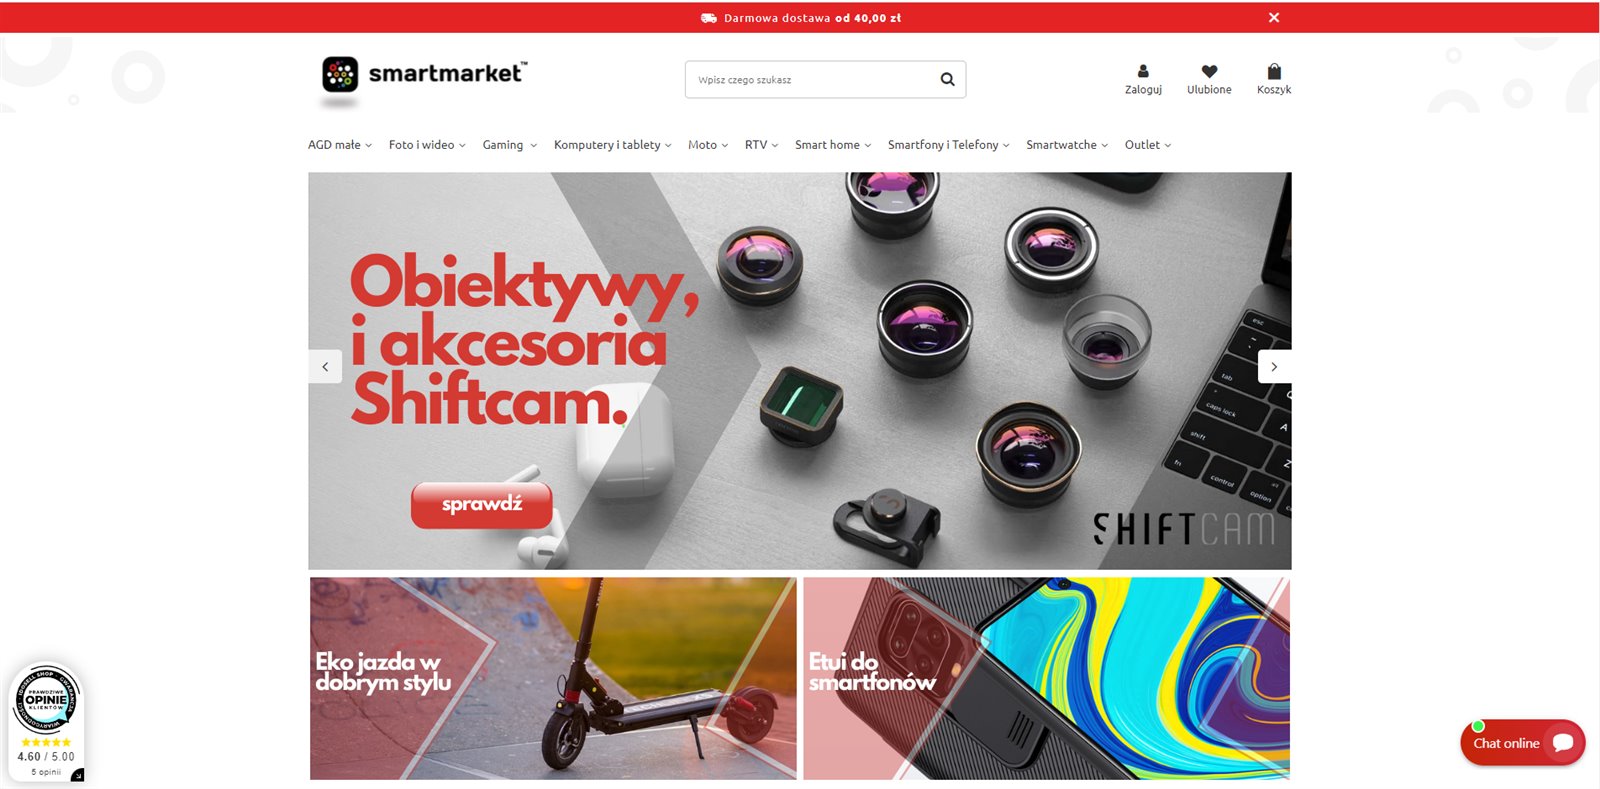Select the Outlet menu item
The width and height of the screenshot is (1600, 789).
coord(1148,145)
